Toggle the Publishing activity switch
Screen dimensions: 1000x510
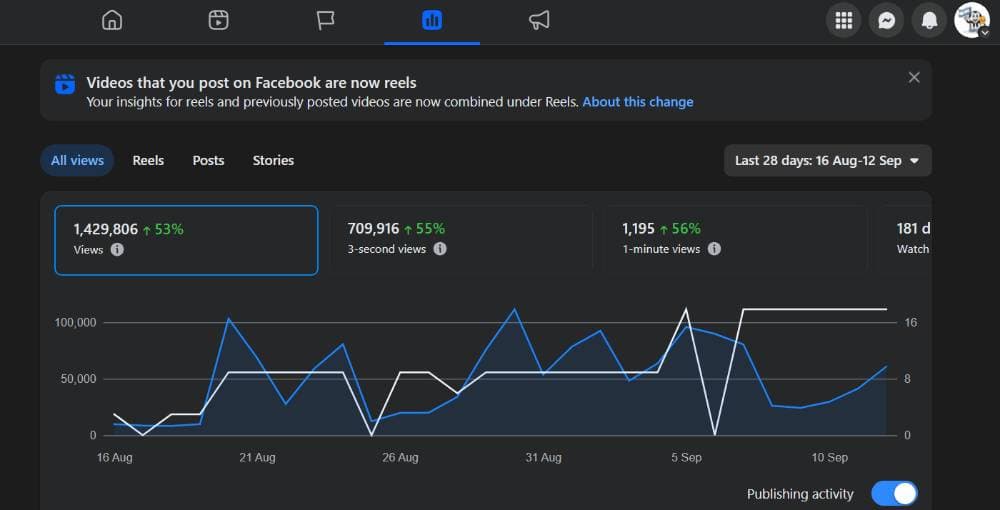[x=894, y=494]
